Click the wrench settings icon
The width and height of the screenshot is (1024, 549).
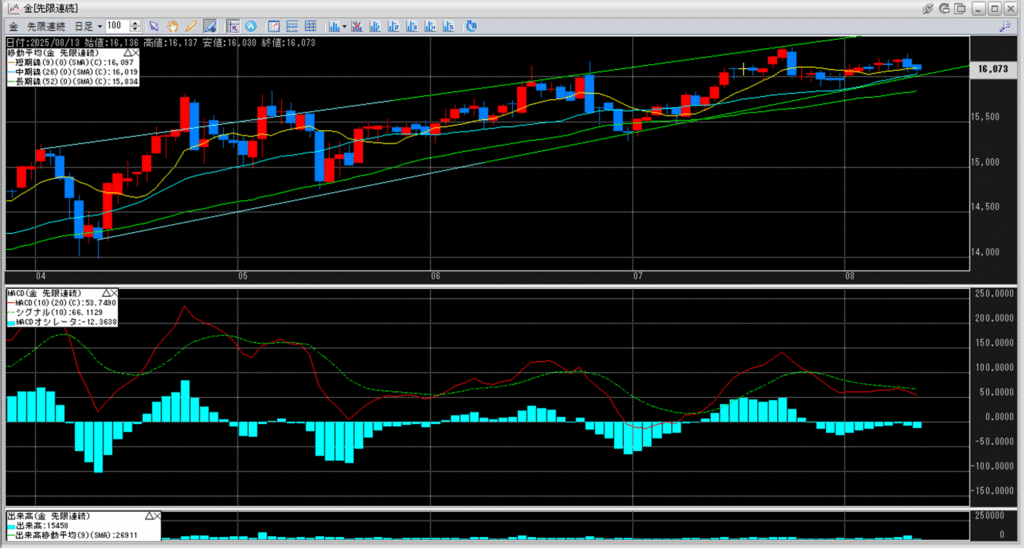[1005, 25]
